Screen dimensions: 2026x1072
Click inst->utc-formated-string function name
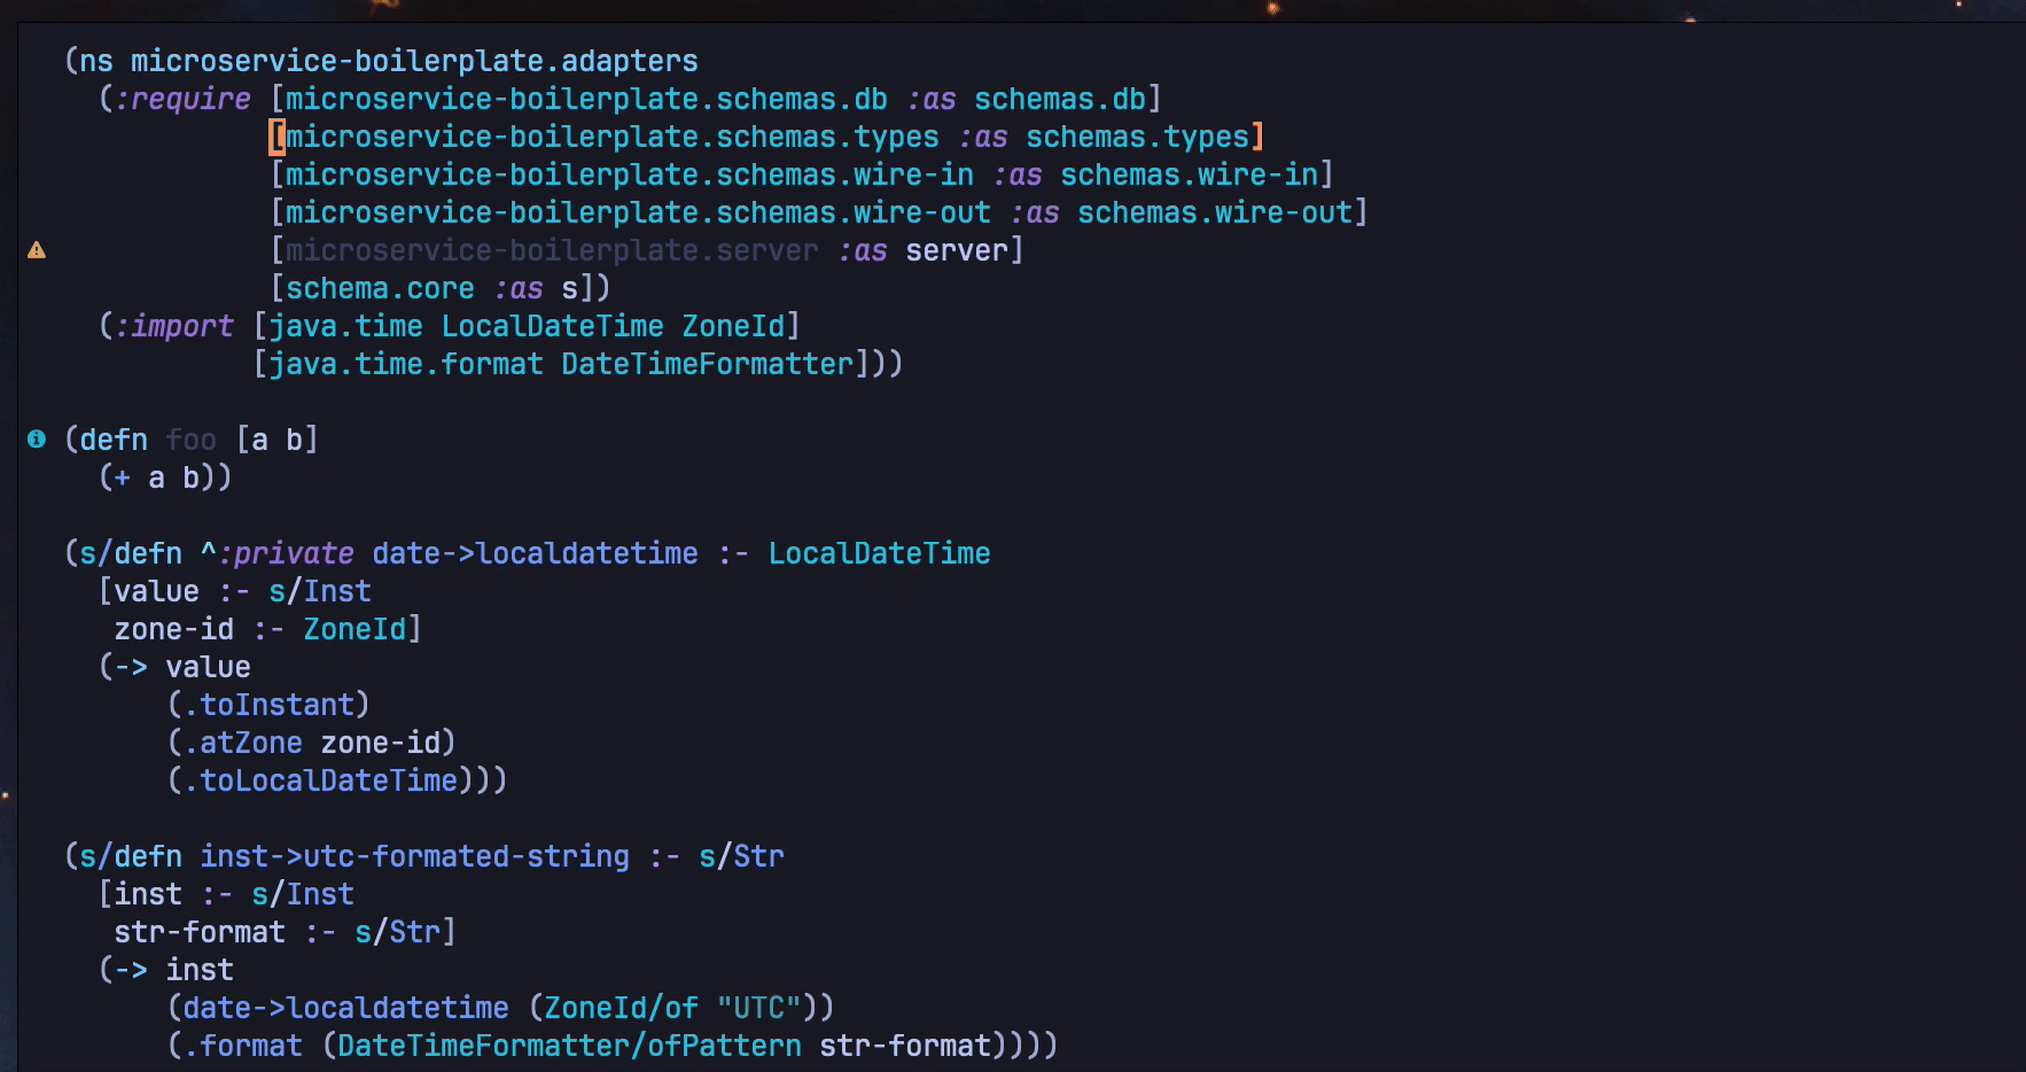tap(414, 856)
